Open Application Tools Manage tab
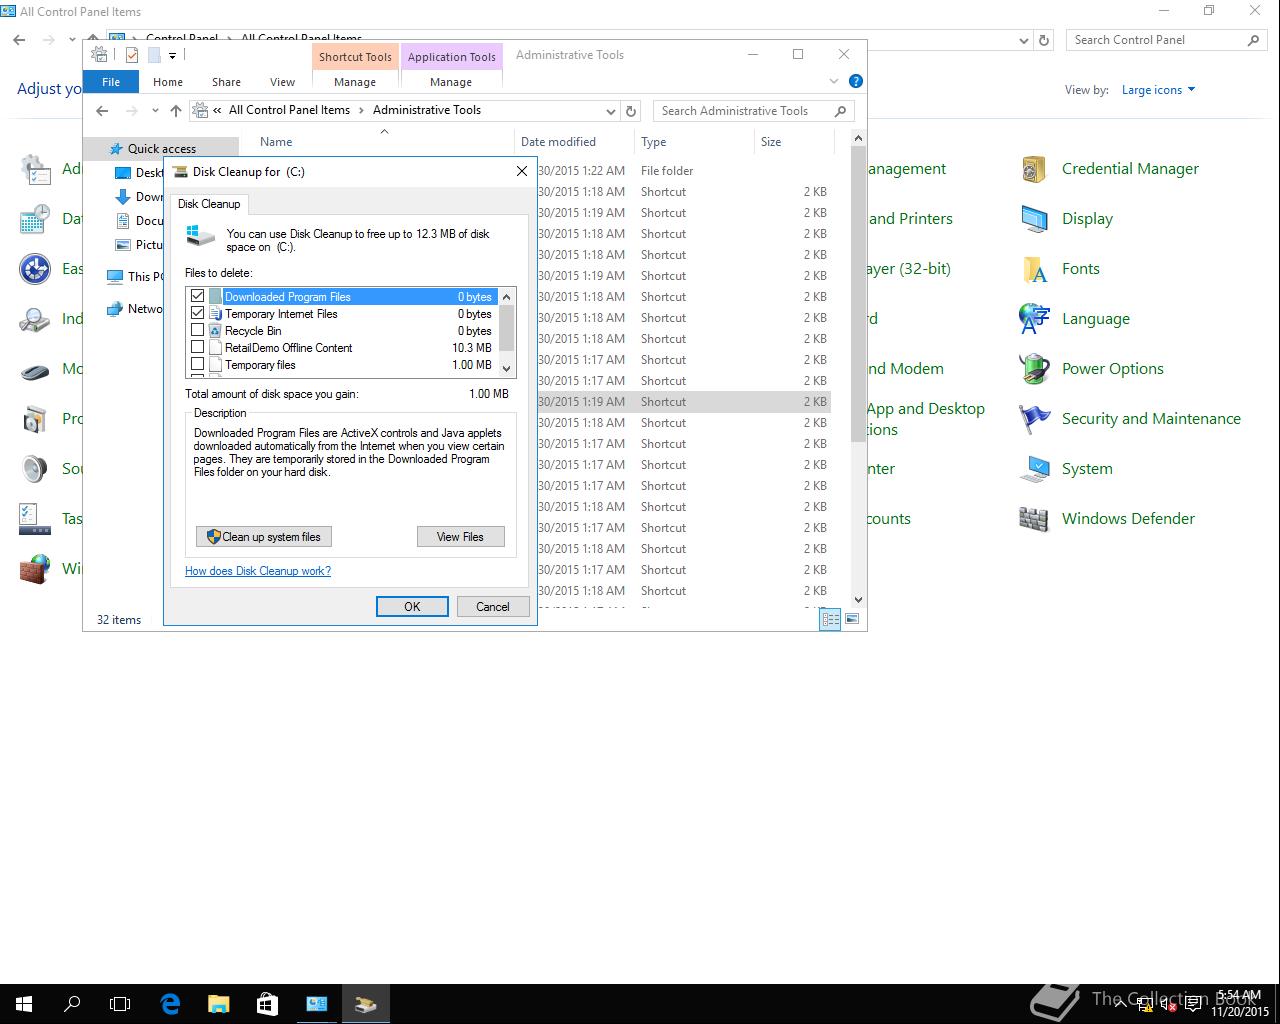1280x1024 pixels. 451,82
